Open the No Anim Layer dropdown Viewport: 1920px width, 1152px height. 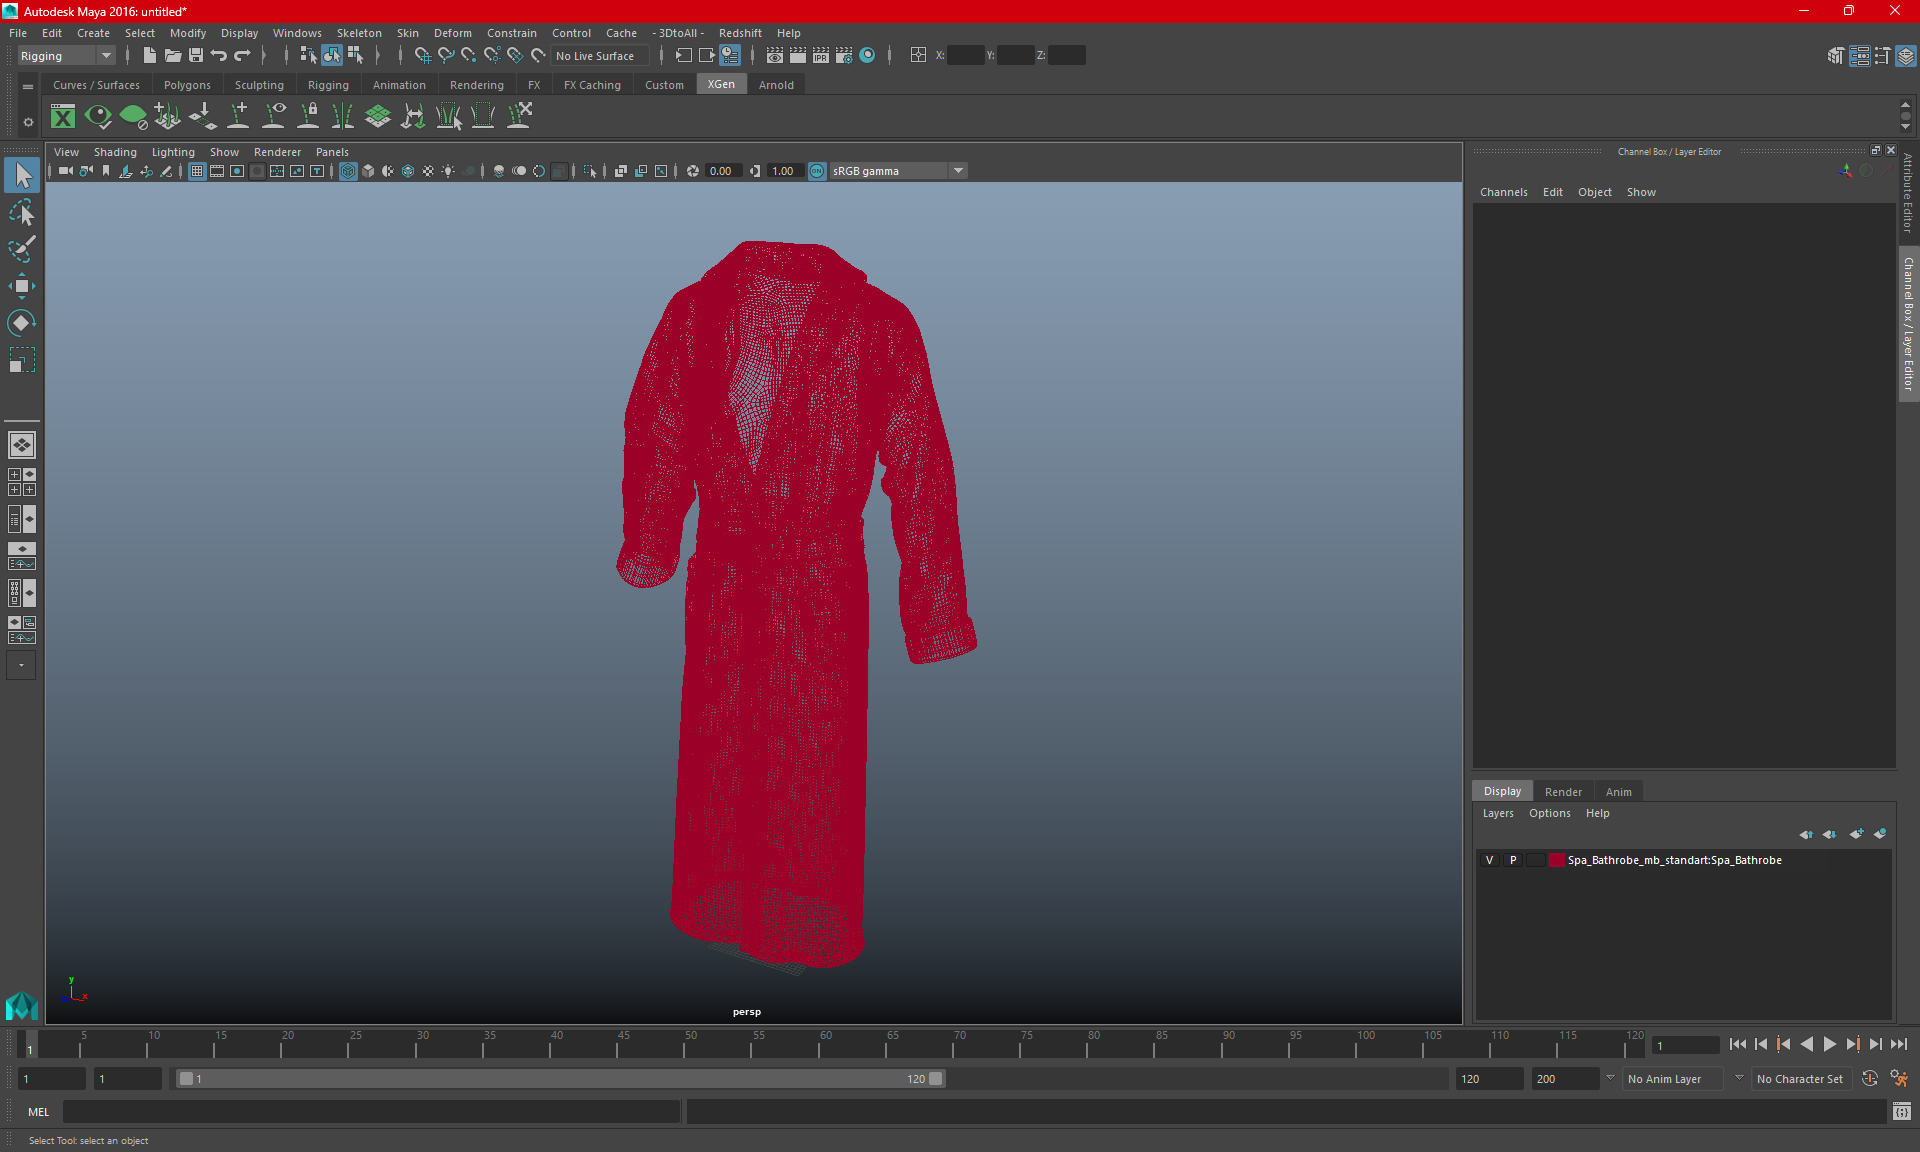click(1672, 1079)
